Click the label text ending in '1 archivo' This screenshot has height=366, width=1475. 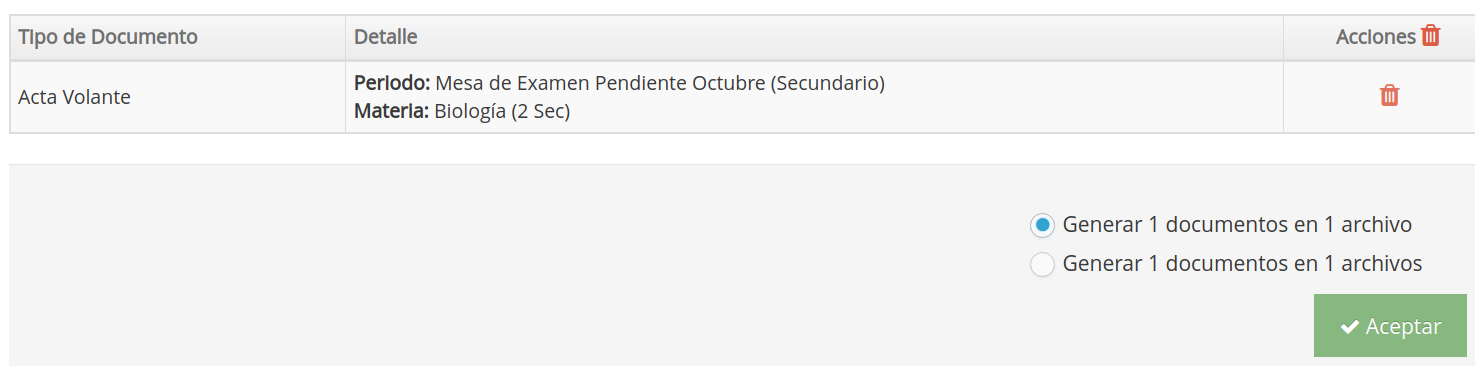point(1237,225)
